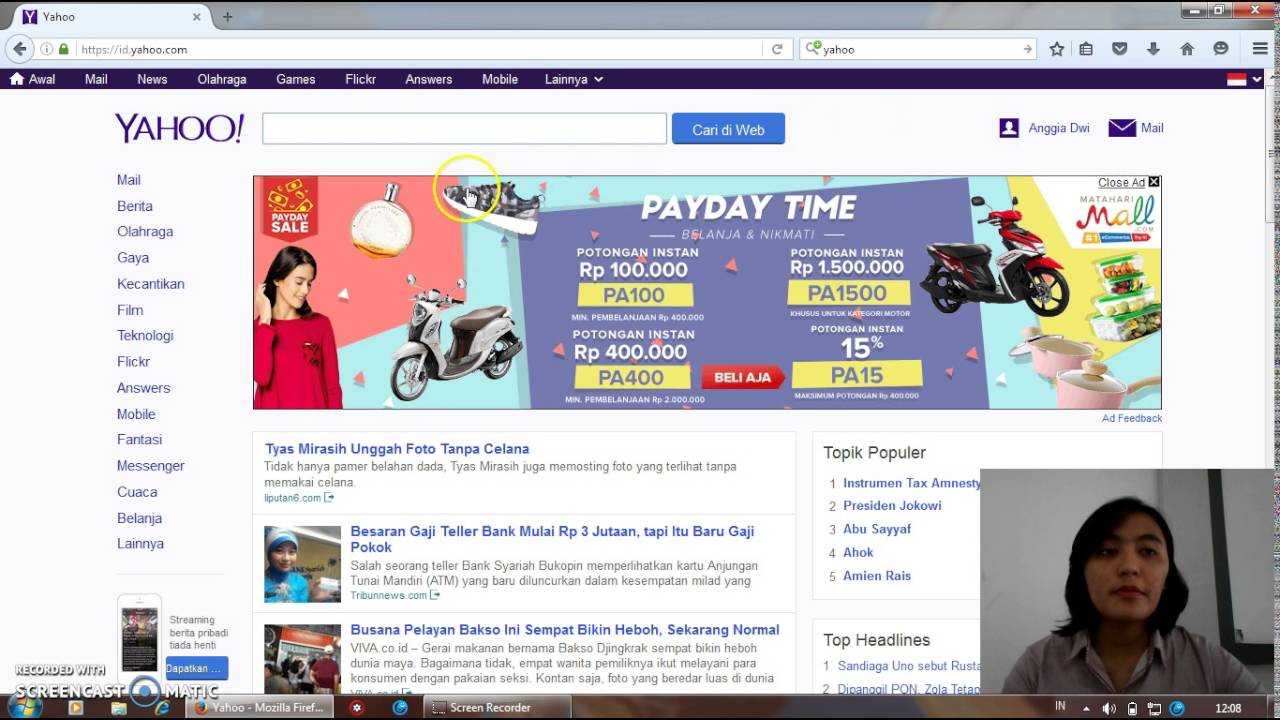Open the Windows Start button
The image size is (1280, 720).
[24, 707]
